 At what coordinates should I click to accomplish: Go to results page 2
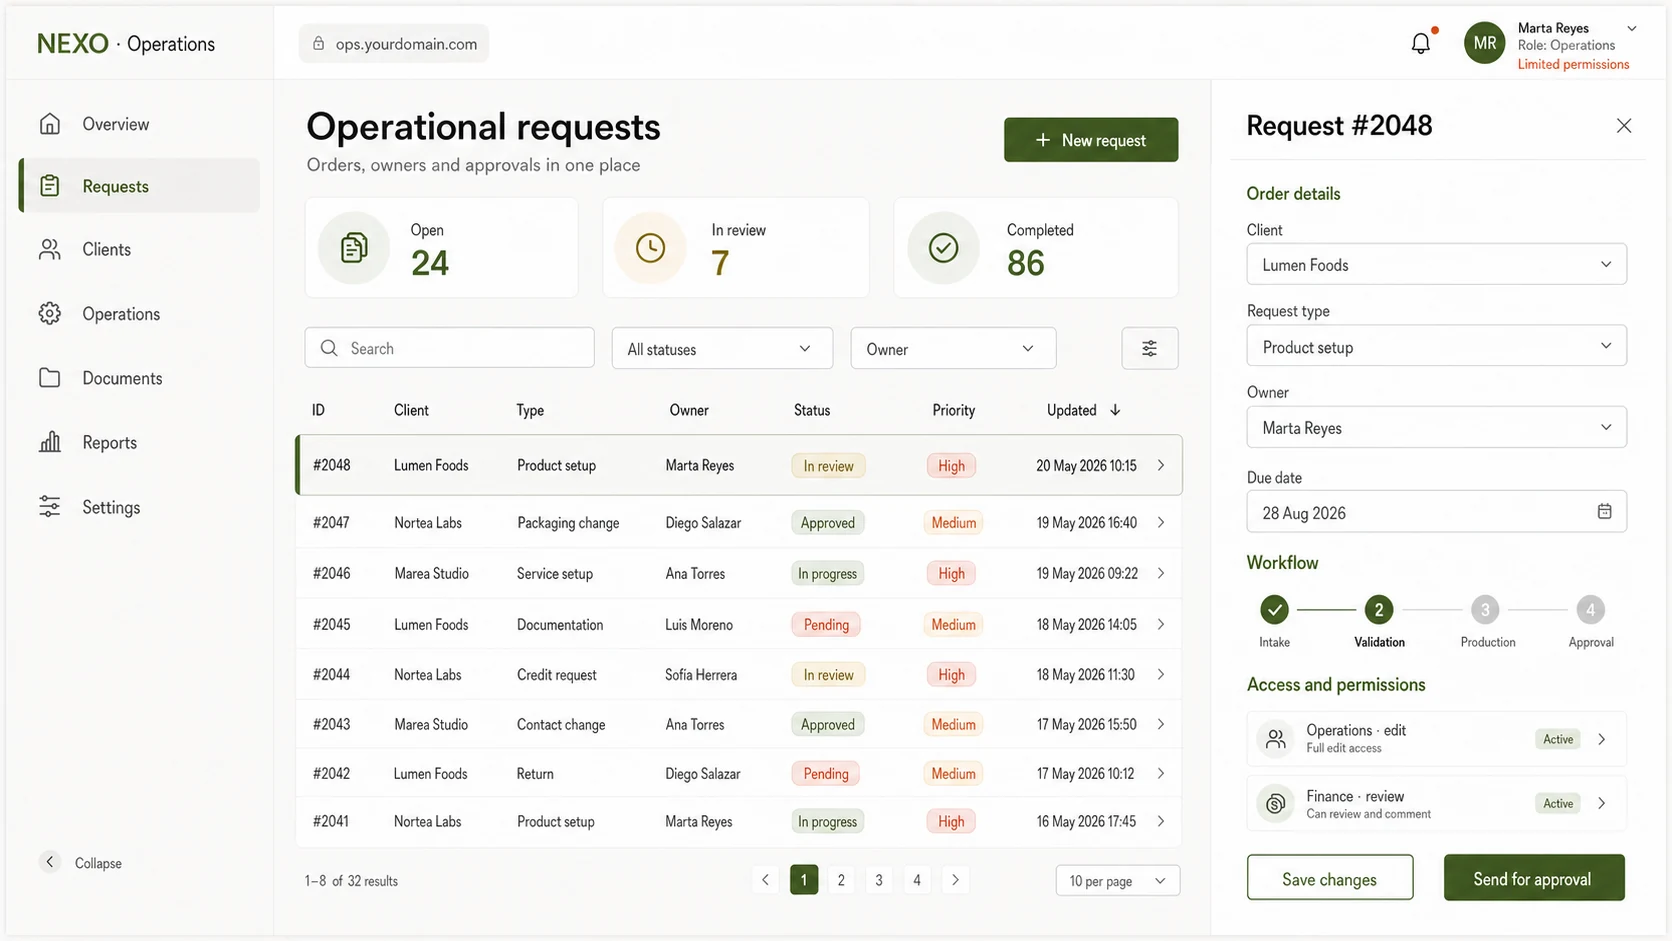(841, 880)
